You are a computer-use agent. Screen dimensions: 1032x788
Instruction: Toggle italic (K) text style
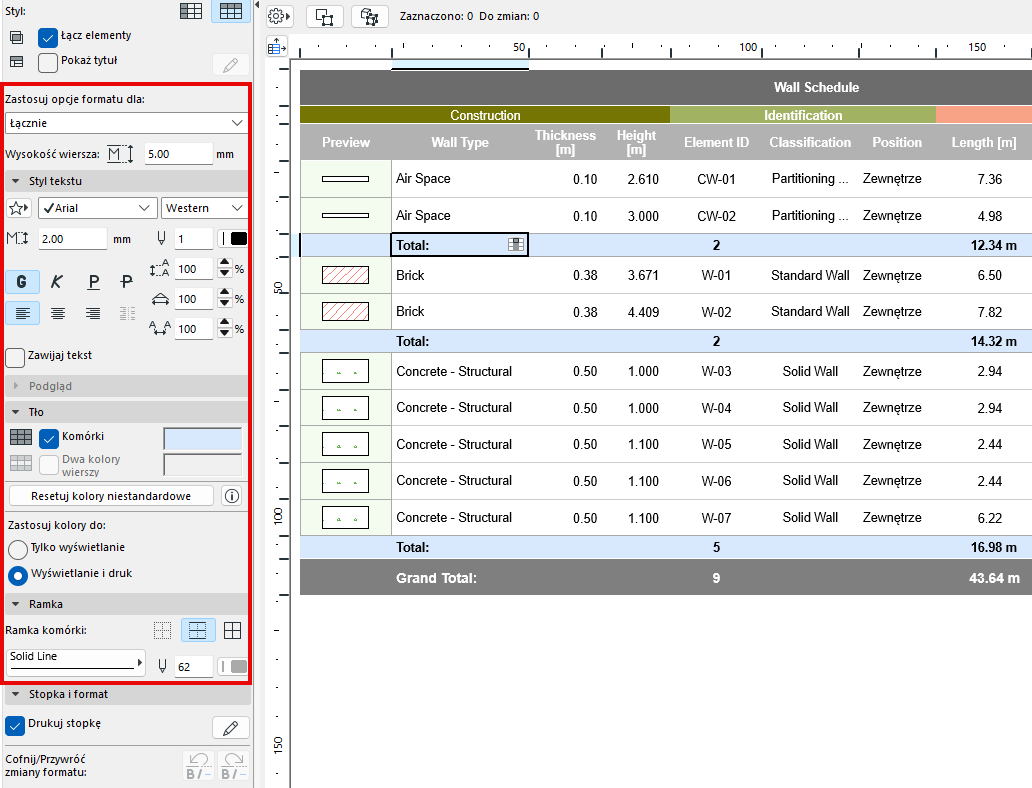tap(57, 283)
